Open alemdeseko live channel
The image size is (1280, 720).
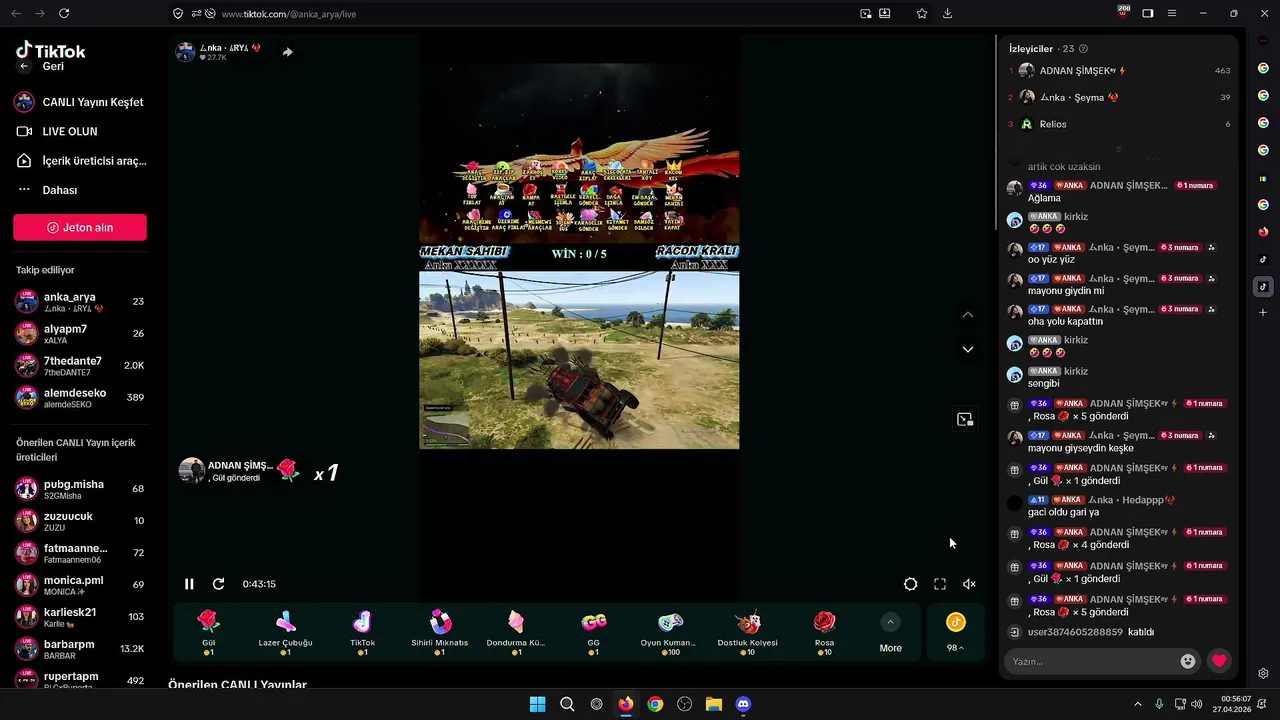pos(80,398)
